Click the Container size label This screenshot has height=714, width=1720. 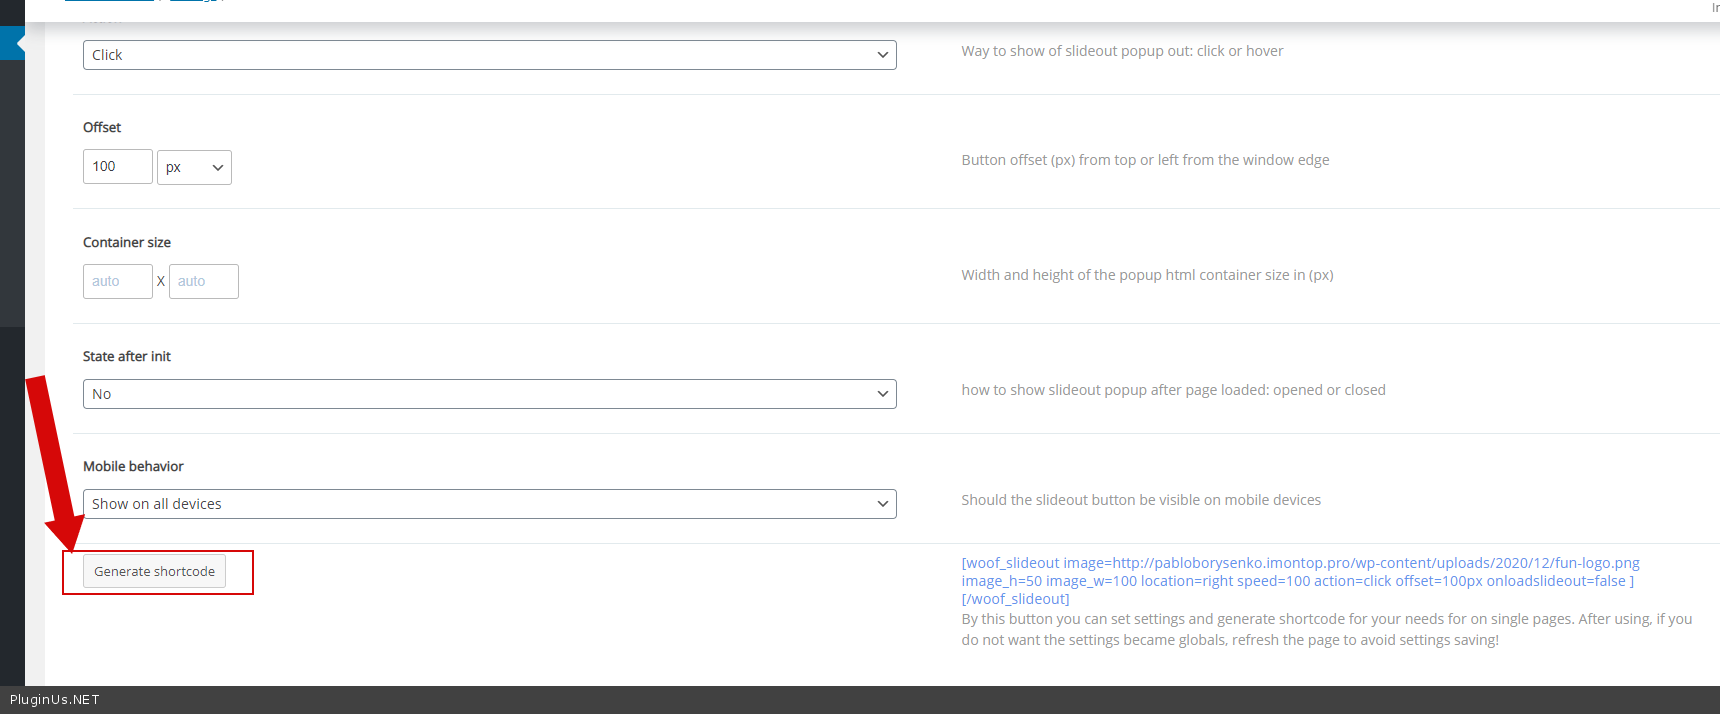[x=127, y=242]
